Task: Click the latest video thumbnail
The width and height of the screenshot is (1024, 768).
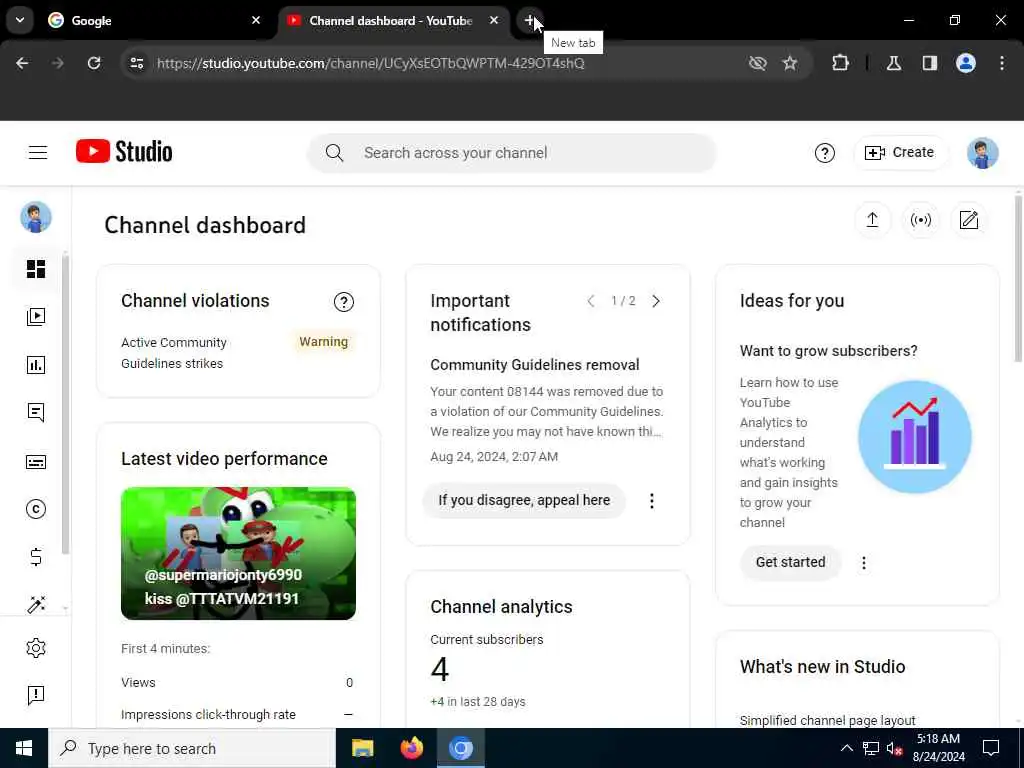Action: [x=238, y=553]
